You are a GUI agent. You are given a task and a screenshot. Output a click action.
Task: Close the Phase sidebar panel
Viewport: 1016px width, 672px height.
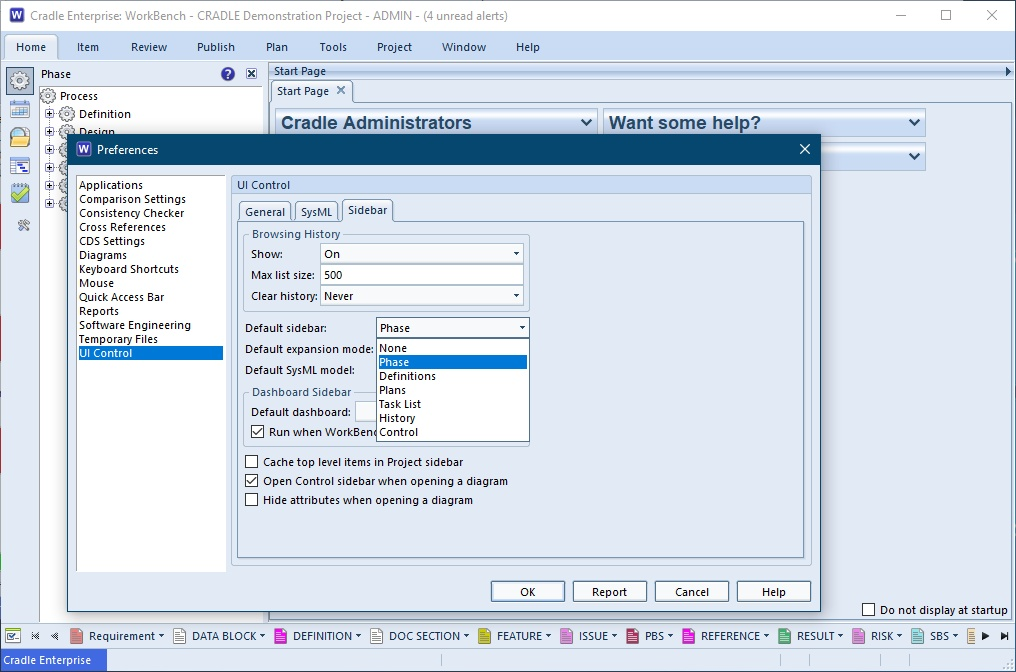(x=251, y=74)
